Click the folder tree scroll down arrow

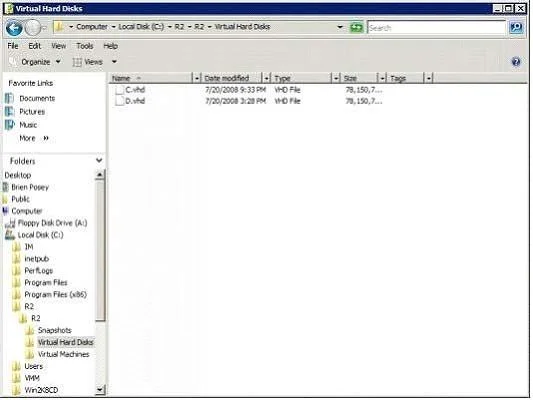click(x=100, y=390)
